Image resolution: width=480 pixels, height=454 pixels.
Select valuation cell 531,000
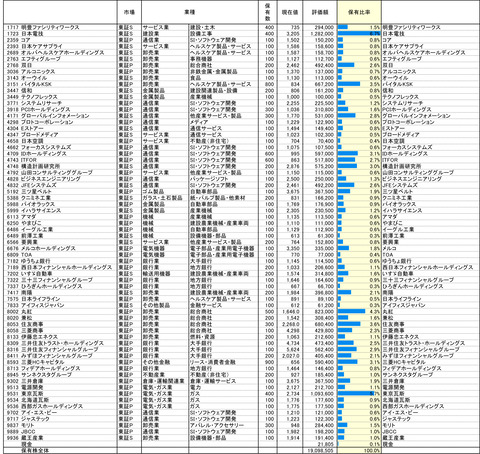[320, 116]
